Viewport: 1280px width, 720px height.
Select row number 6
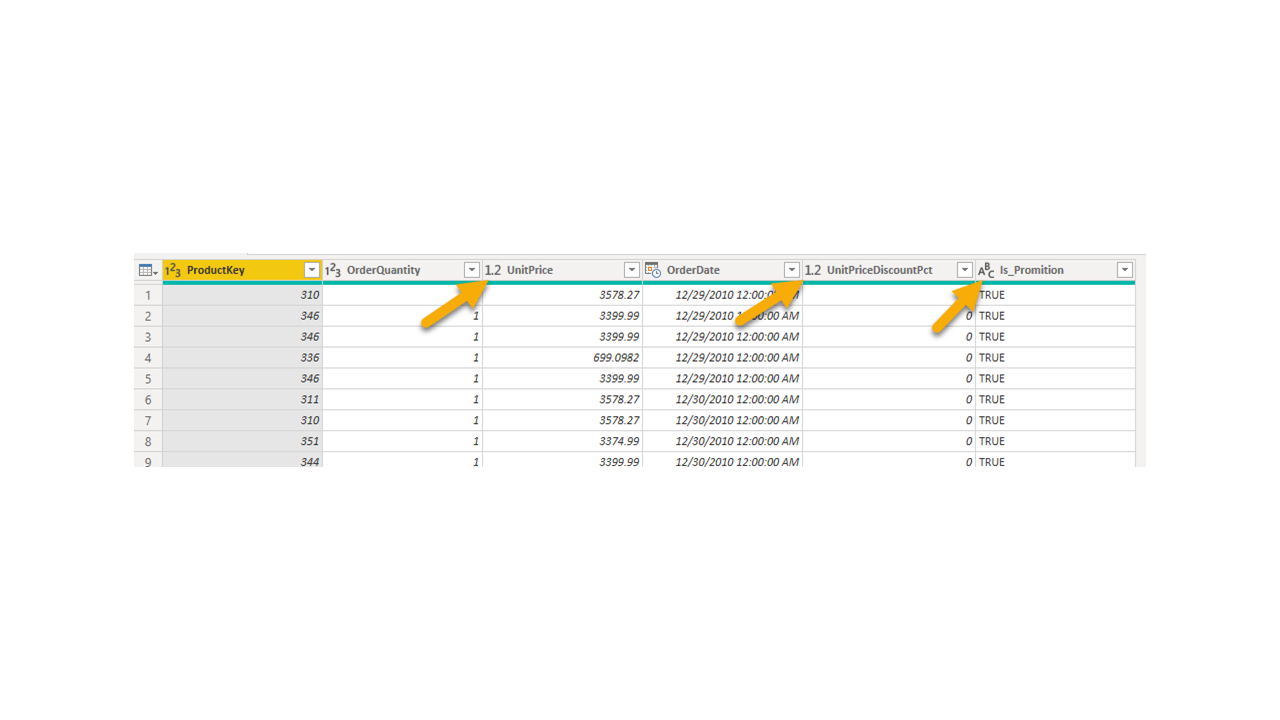pyautogui.click(x=148, y=400)
